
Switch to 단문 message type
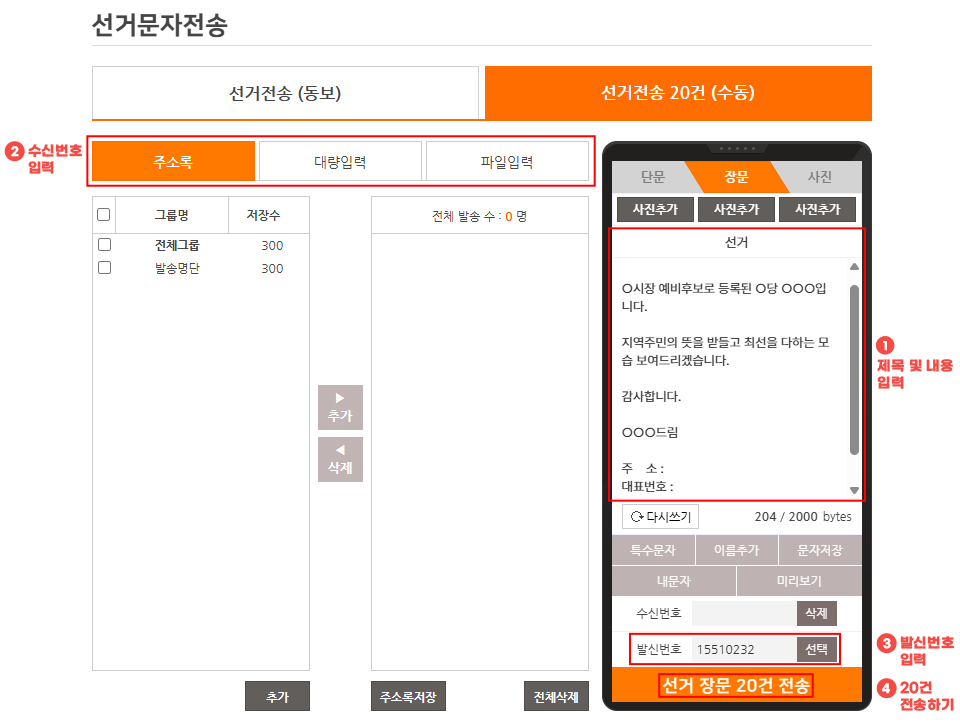click(x=652, y=177)
